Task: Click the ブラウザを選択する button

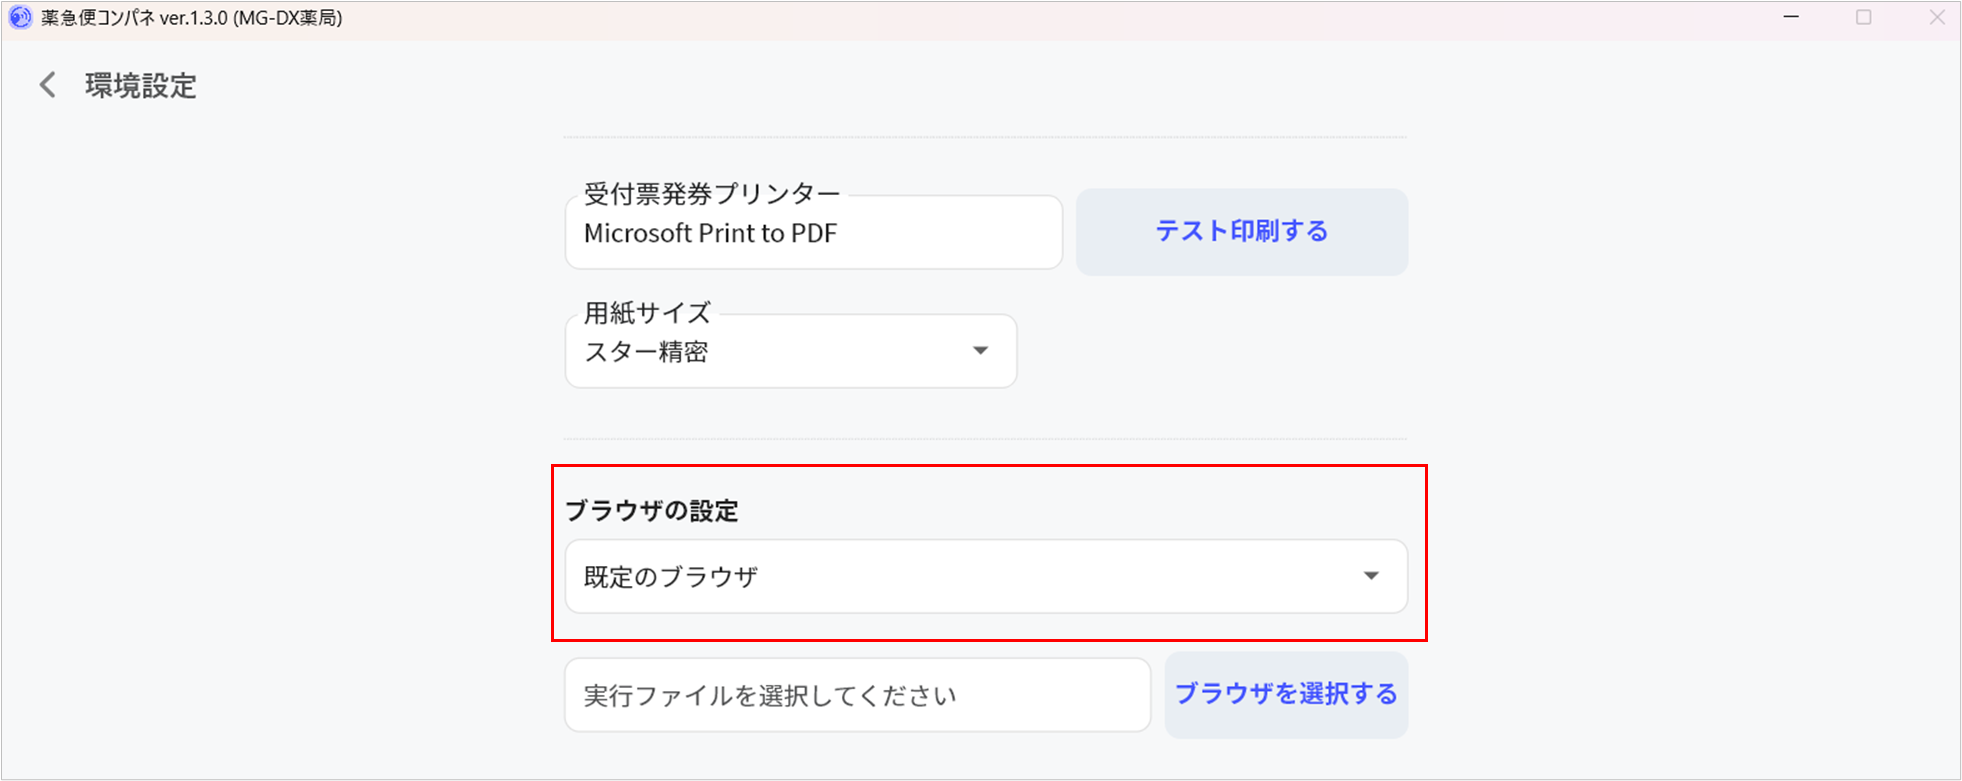Action: (1286, 695)
